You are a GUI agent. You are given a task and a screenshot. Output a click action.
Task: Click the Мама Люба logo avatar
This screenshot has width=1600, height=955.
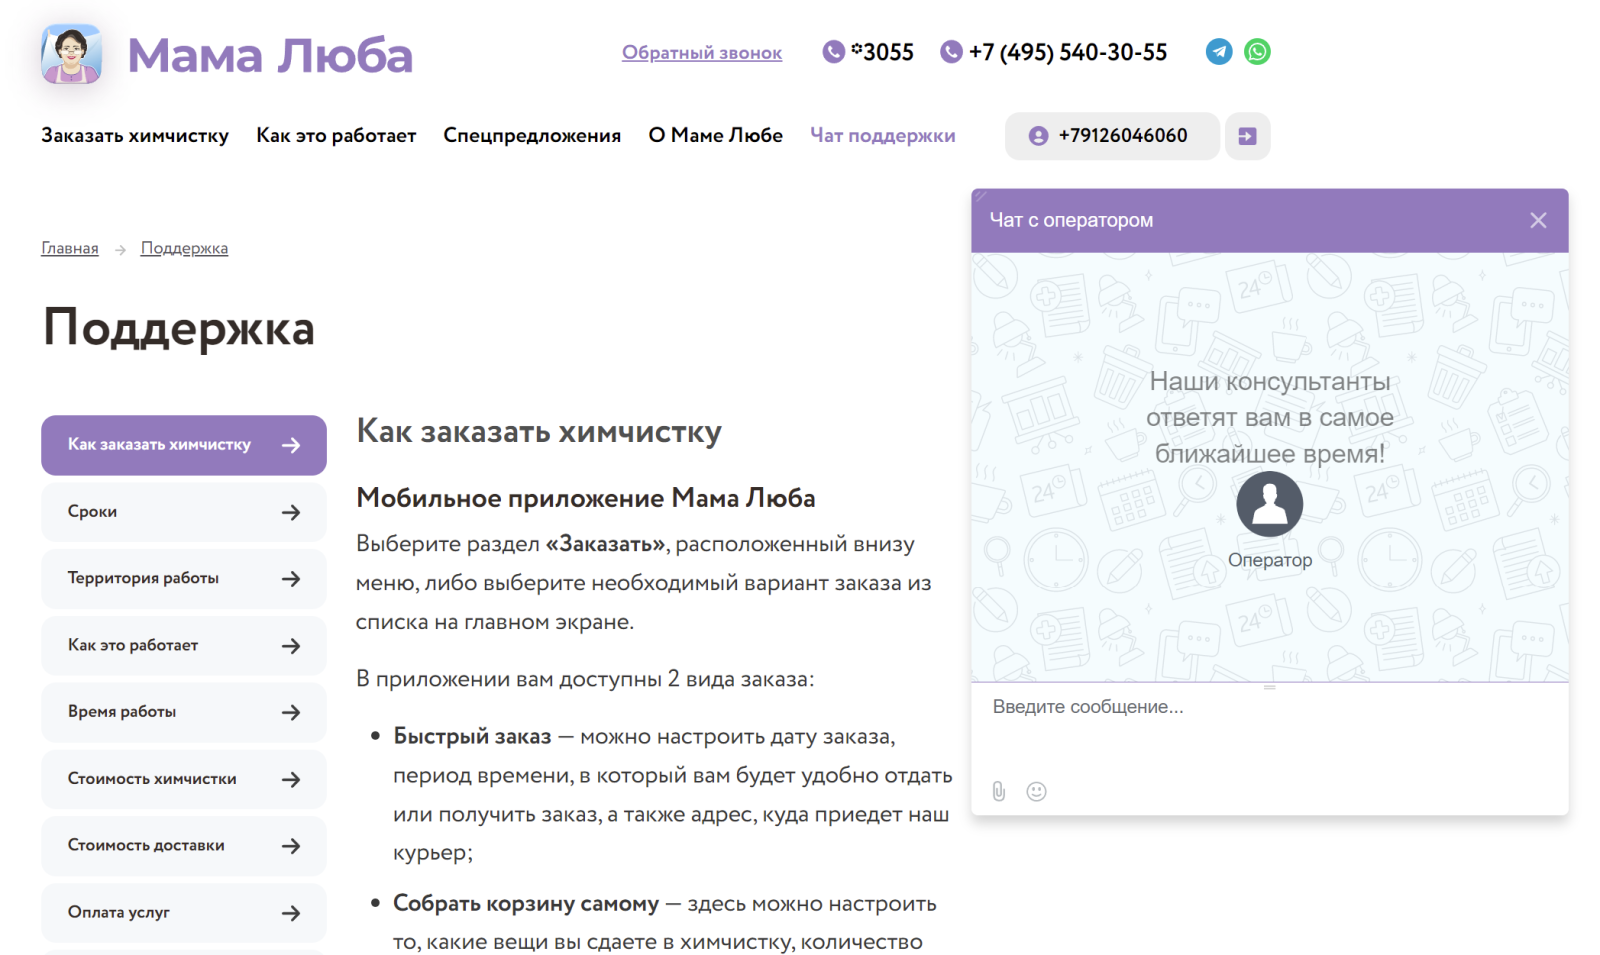71,54
